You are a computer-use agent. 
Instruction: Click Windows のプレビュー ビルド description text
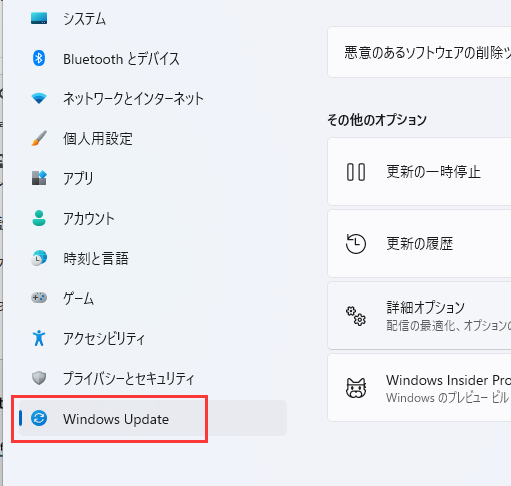(448, 398)
